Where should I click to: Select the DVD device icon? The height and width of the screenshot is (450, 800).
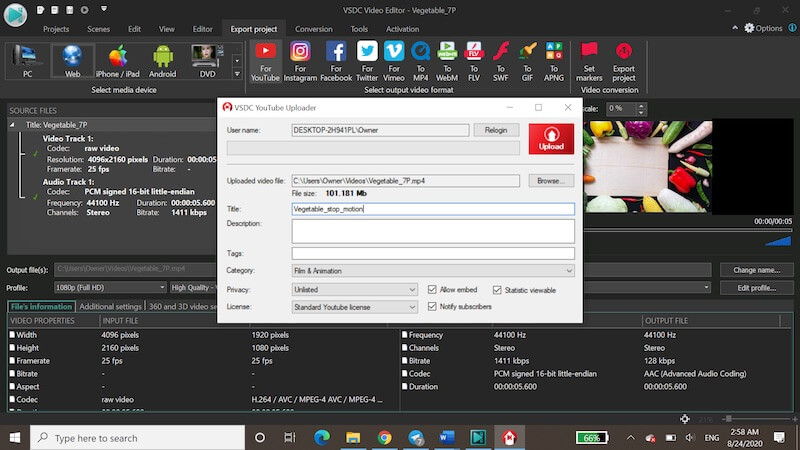(207, 61)
